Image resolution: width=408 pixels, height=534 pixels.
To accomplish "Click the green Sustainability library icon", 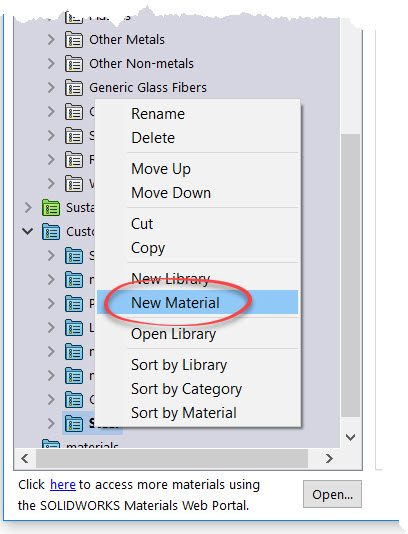I will [x=51, y=208].
